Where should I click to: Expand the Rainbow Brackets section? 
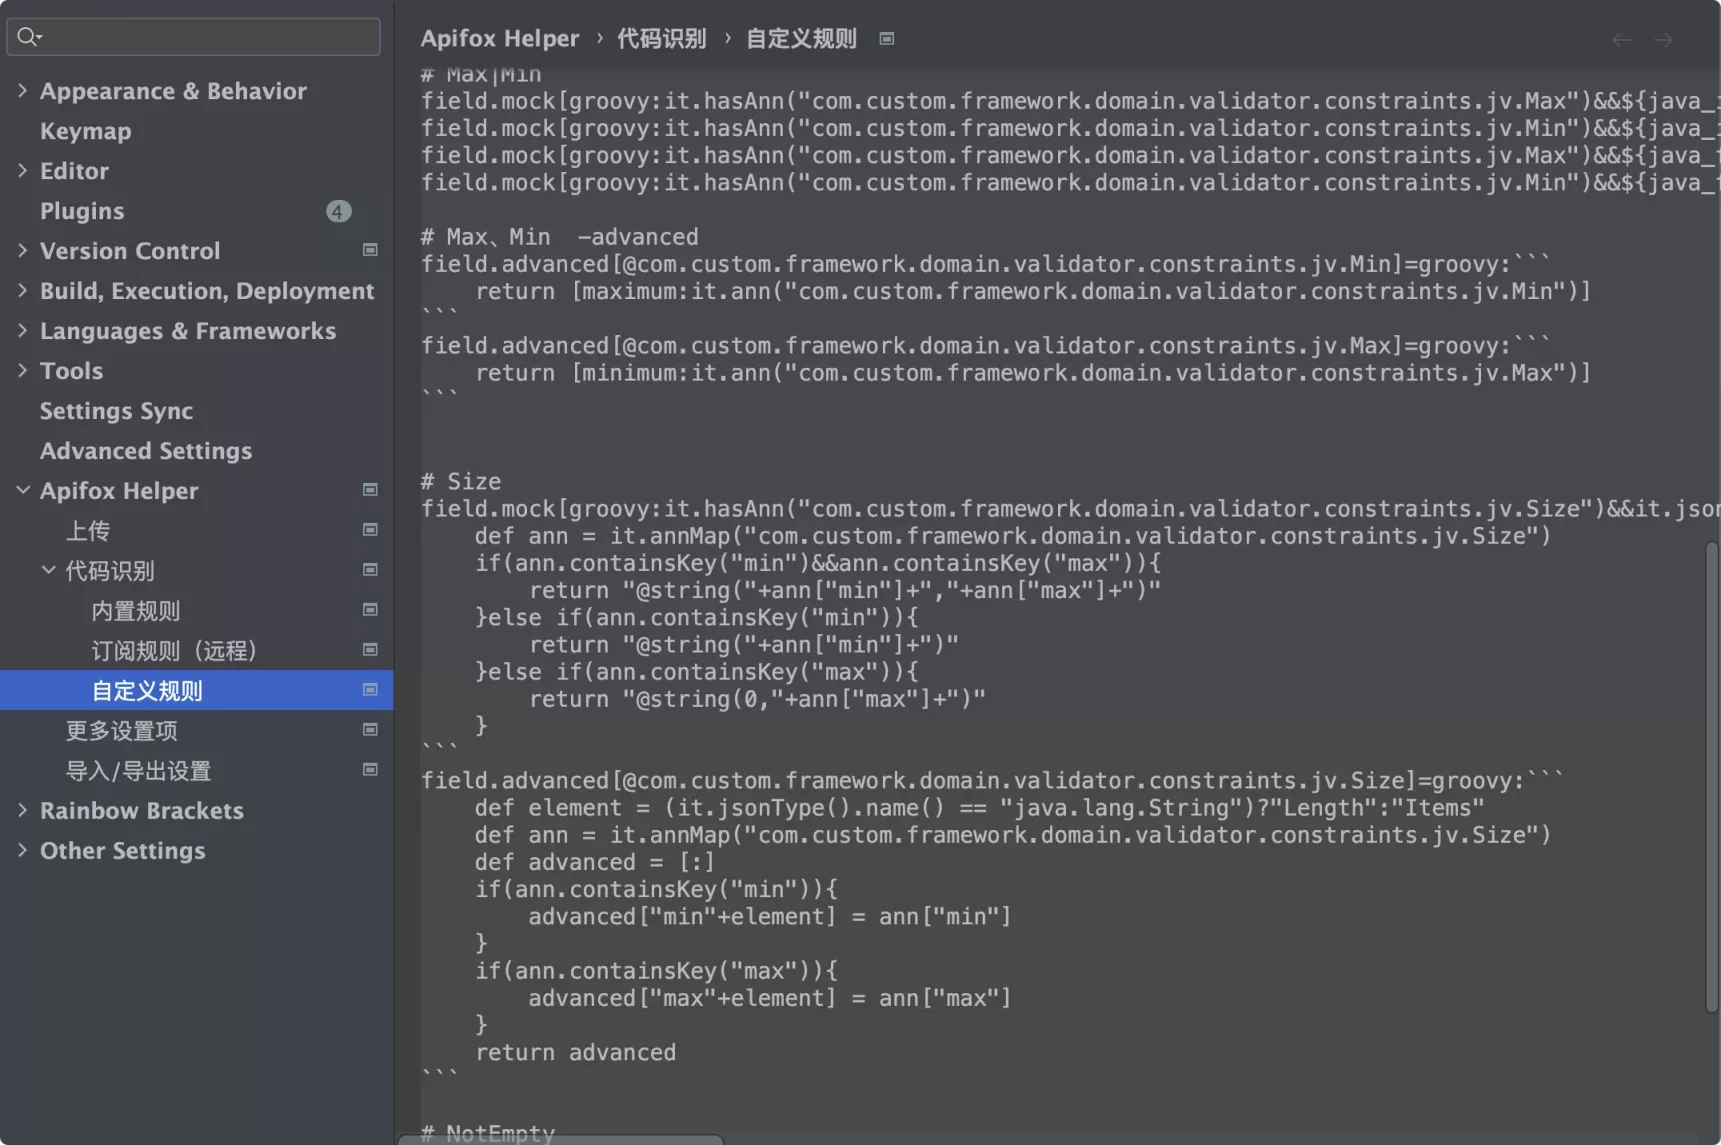pyautogui.click(x=22, y=810)
